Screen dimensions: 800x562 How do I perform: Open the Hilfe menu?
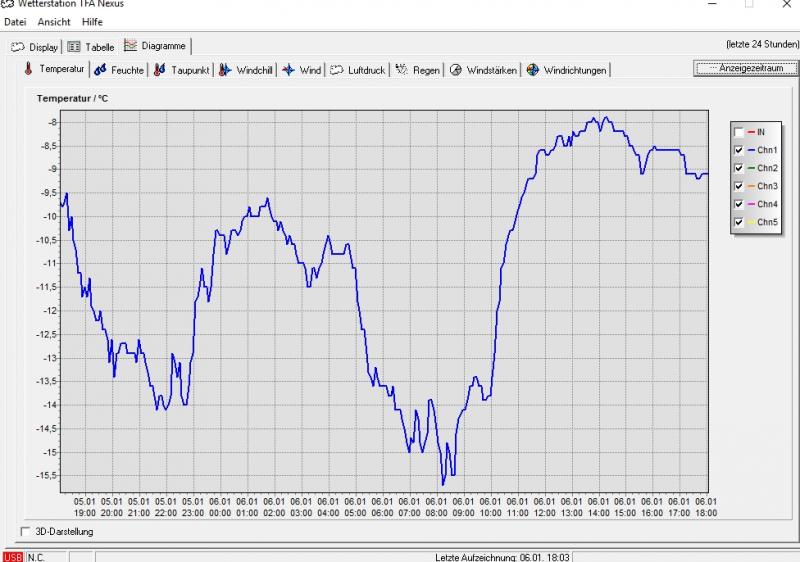(x=92, y=22)
